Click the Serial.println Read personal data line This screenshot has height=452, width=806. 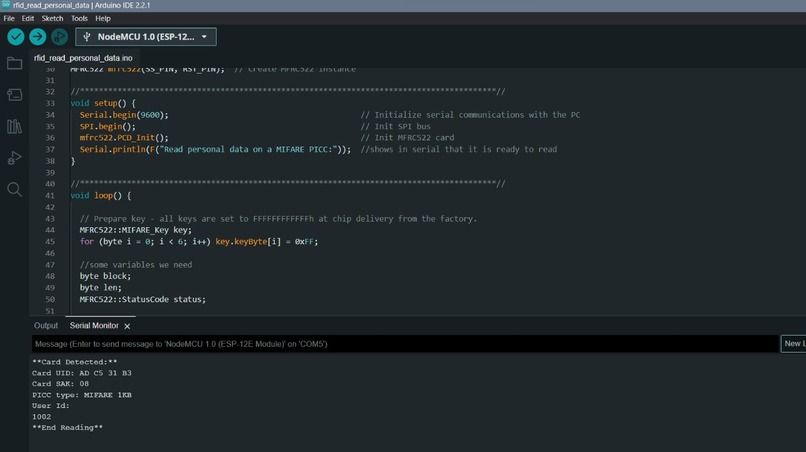point(215,150)
